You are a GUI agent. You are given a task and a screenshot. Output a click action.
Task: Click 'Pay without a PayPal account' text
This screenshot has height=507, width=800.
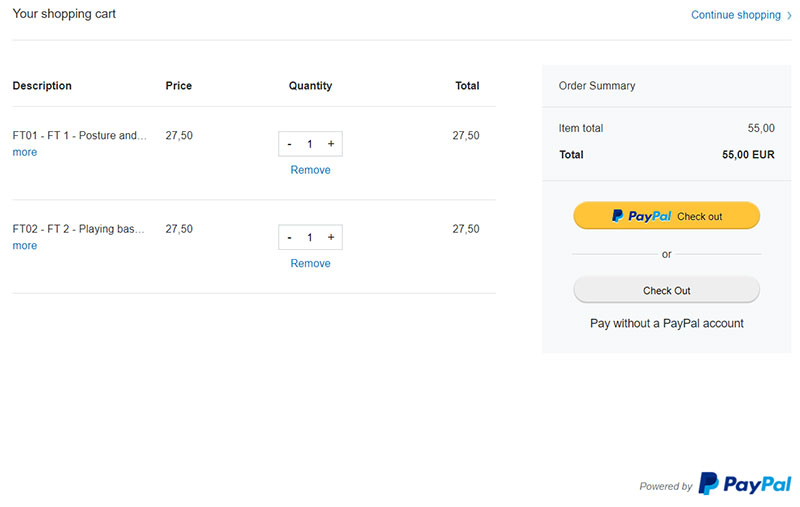(666, 323)
